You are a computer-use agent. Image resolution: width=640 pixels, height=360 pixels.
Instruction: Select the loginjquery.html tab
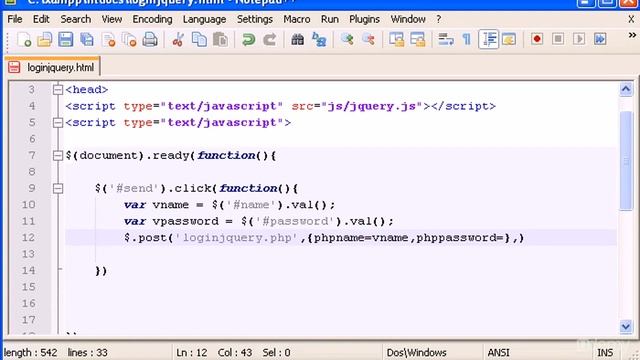coord(53,67)
